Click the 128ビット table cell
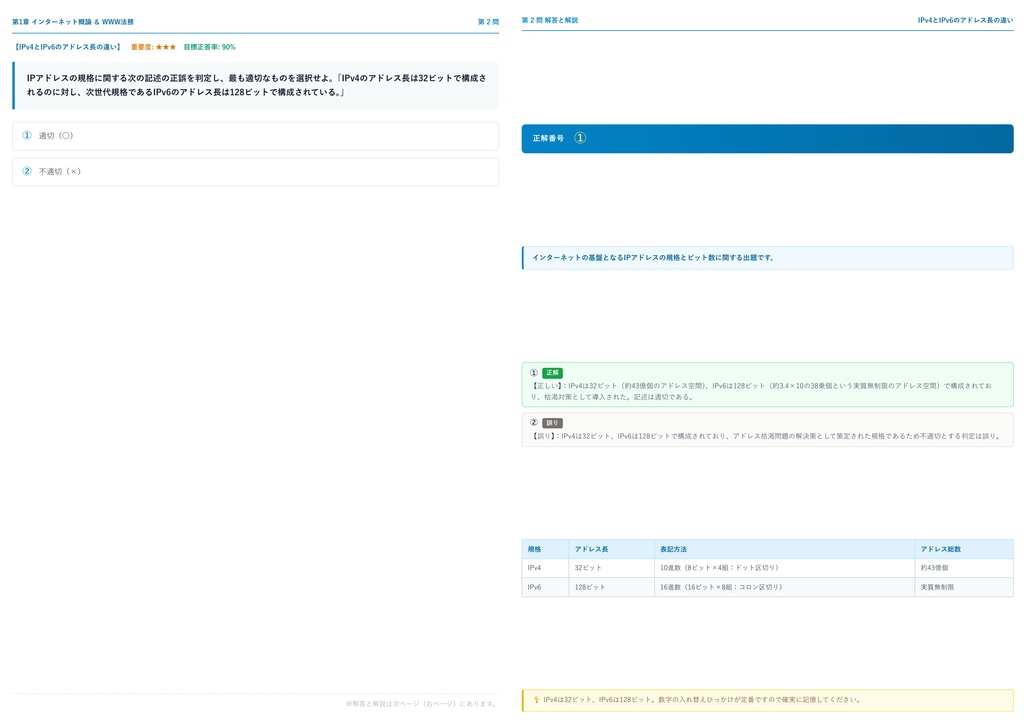Image resolution: width=1024 pixels, height=724 pixels. [611, 587]
